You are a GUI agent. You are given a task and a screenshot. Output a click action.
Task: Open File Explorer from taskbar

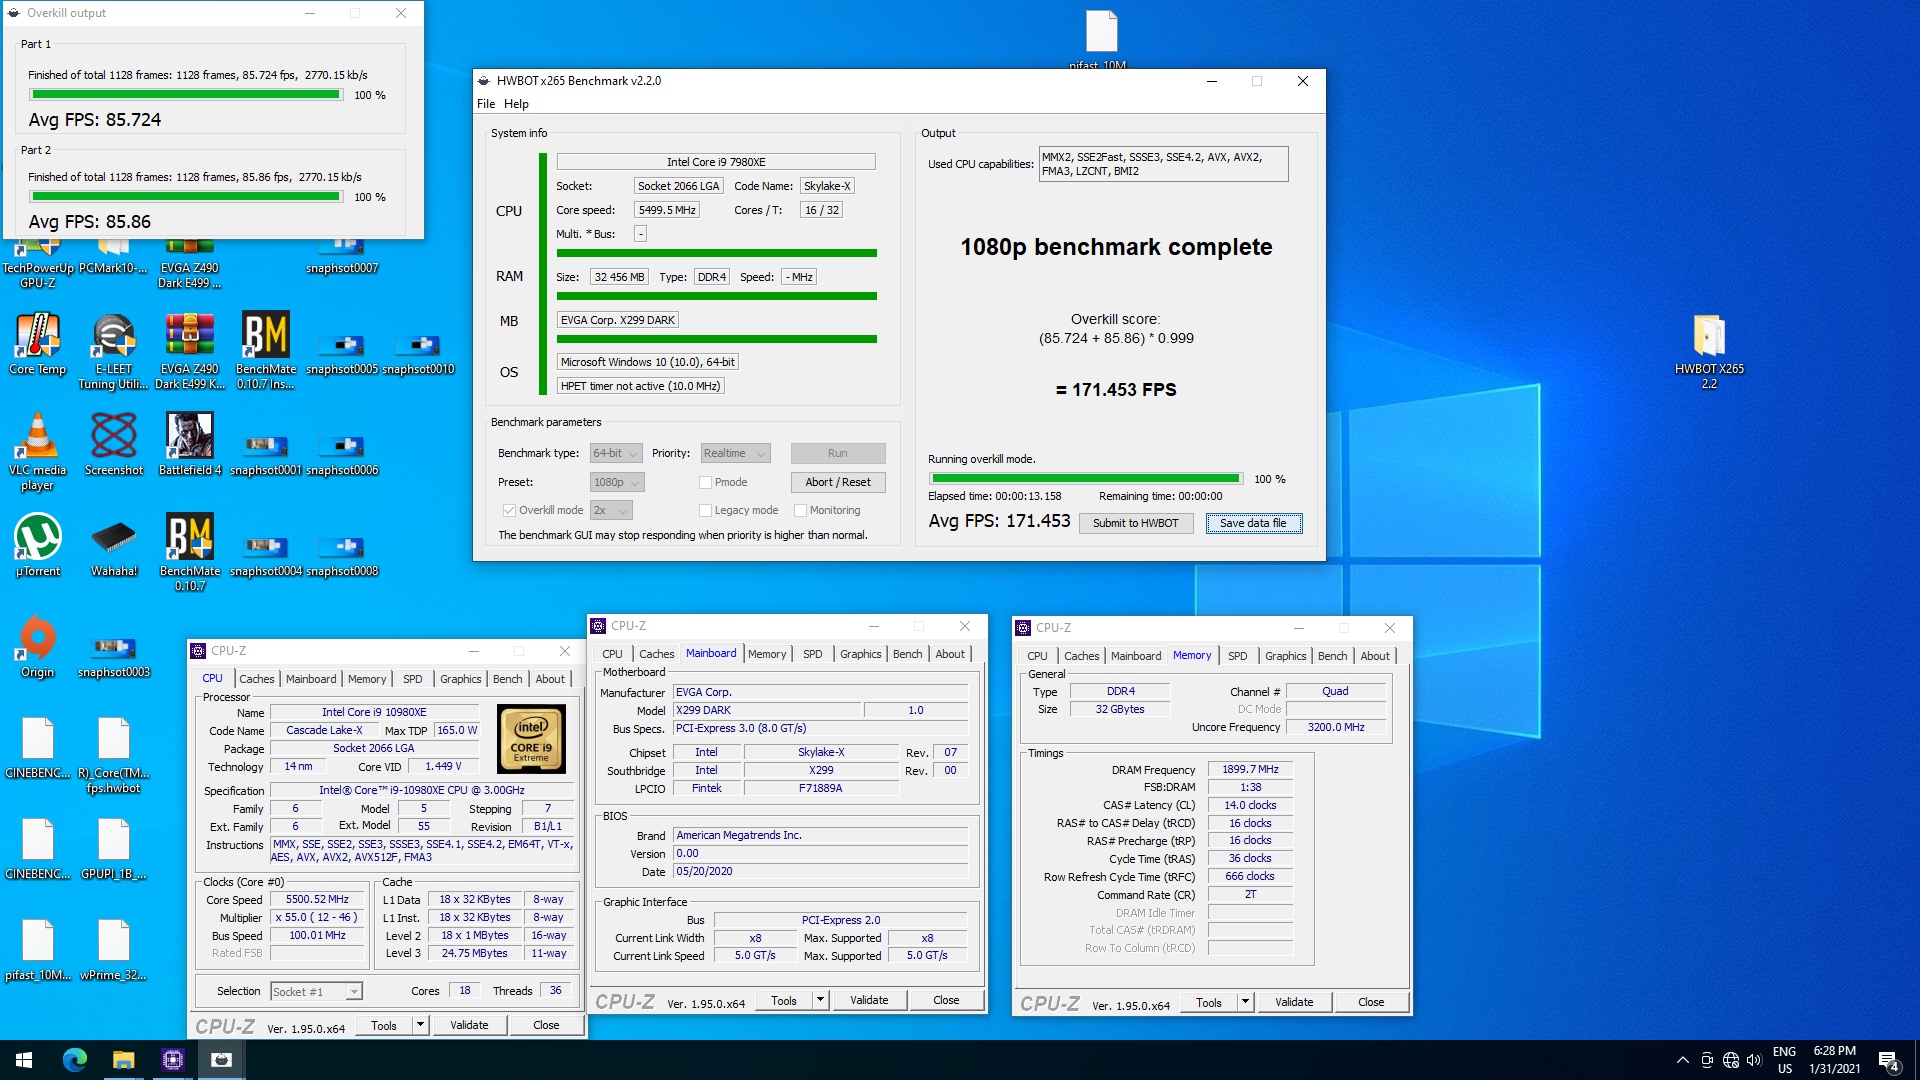(x=123, y=1060)
